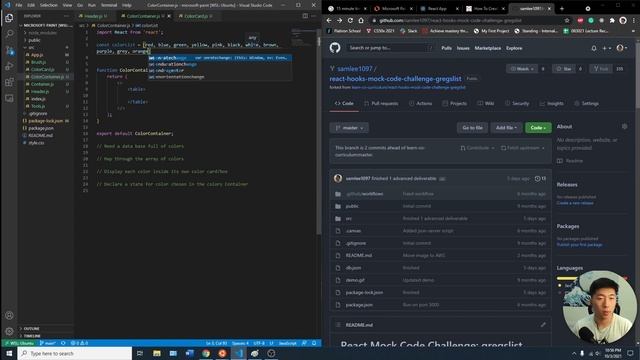Open the samlee1097 profile link

point(355,69)
